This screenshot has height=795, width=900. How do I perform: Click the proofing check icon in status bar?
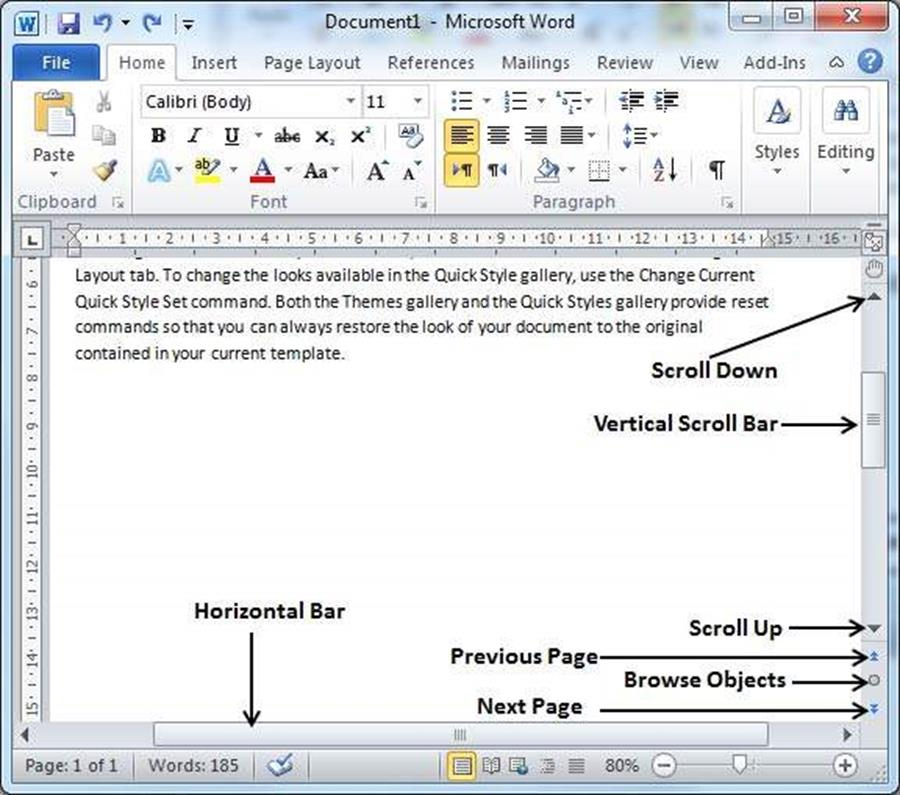click(x=281, y=765)
